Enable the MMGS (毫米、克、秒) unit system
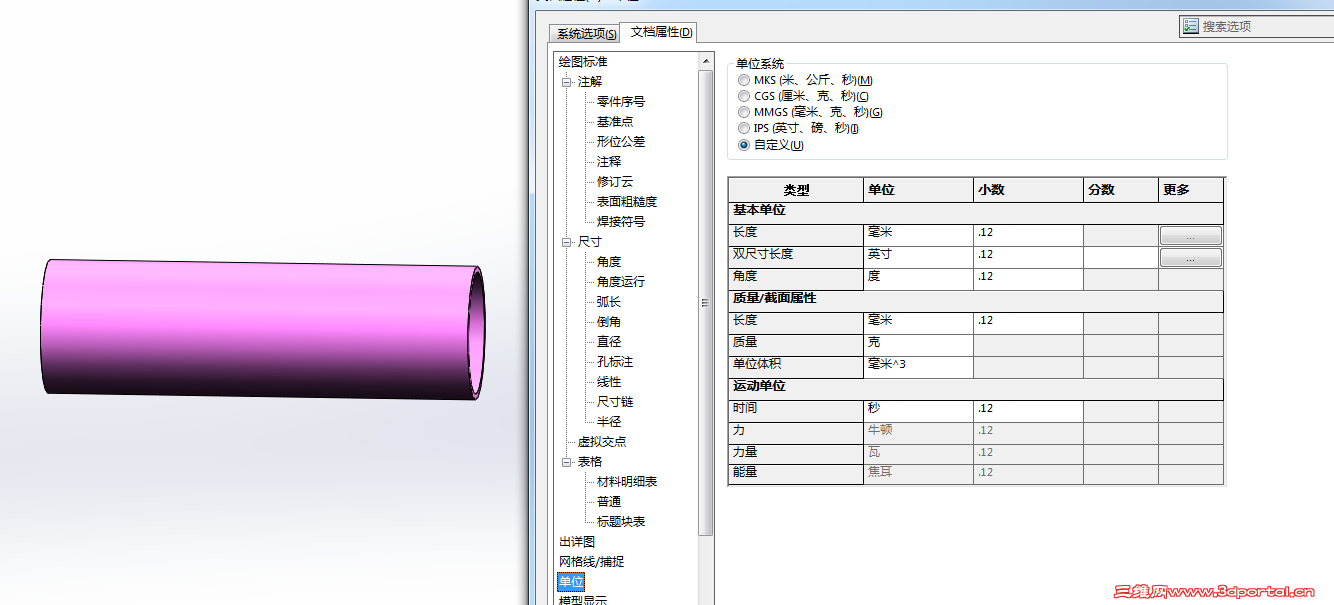This screenshot has height=605, width=1334. click(743, 112)
